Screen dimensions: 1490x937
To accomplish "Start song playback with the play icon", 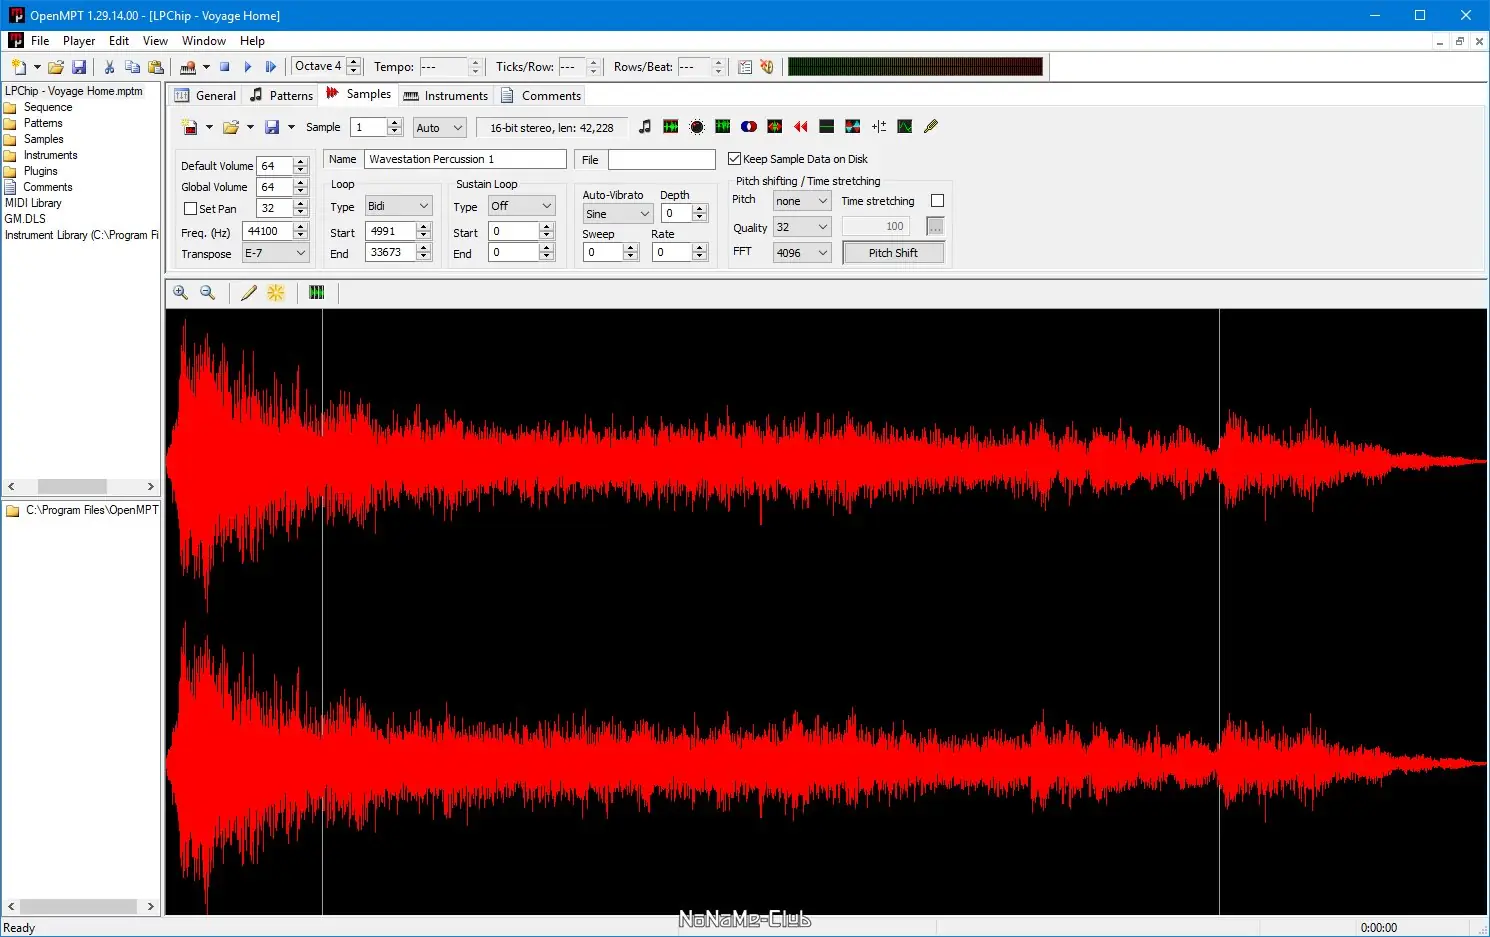I will pyautogui.click(x=248, y=67).
